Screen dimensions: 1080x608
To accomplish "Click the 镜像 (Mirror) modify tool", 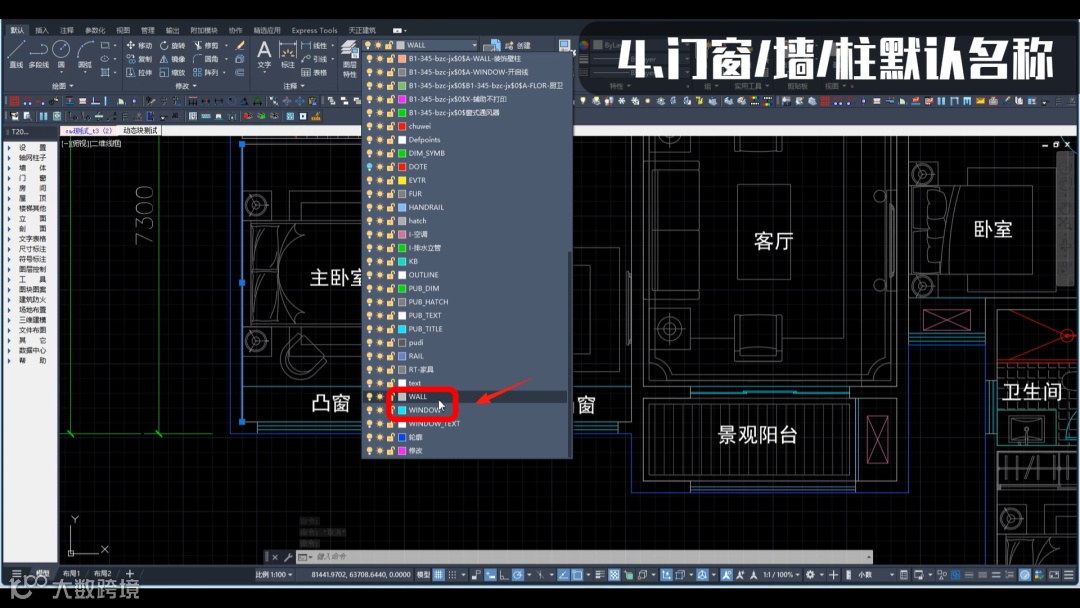I will coord(172,59).
